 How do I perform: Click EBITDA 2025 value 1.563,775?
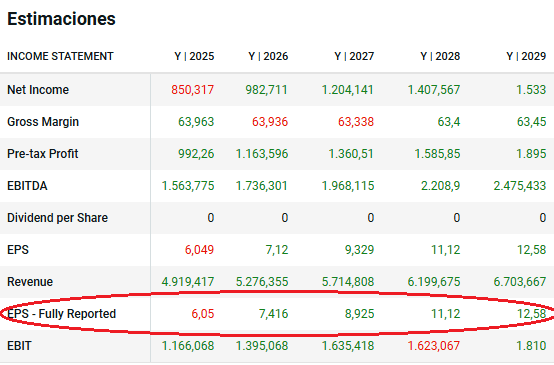pos(188,186)
